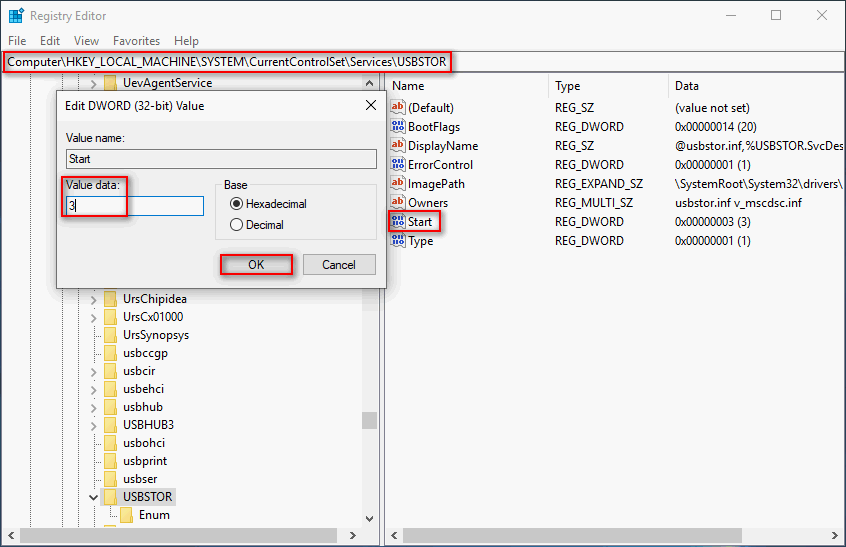
Task: Click the registry path address bar
Action: click(x=422, y=61)
